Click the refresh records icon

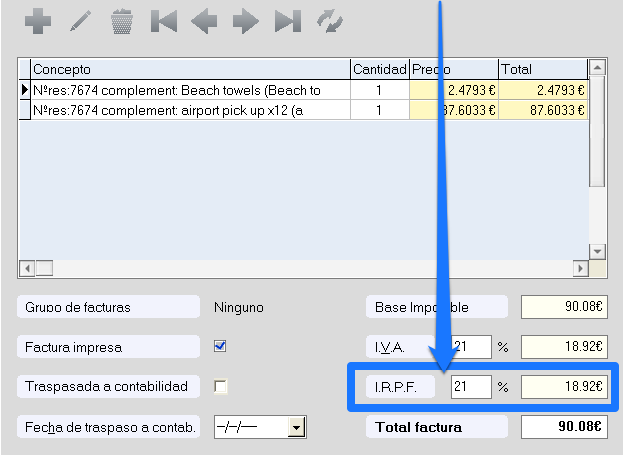point(329,22)
